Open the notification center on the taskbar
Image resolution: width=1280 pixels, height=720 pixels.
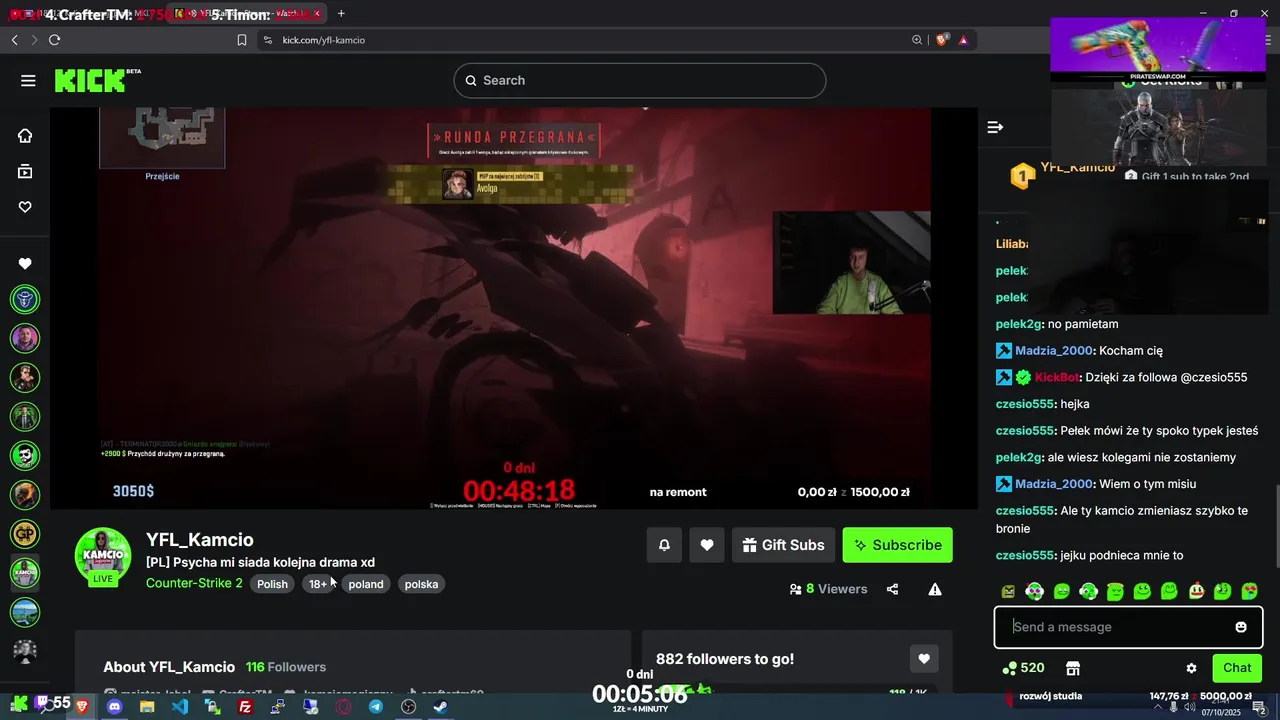tap(1259, 707)
